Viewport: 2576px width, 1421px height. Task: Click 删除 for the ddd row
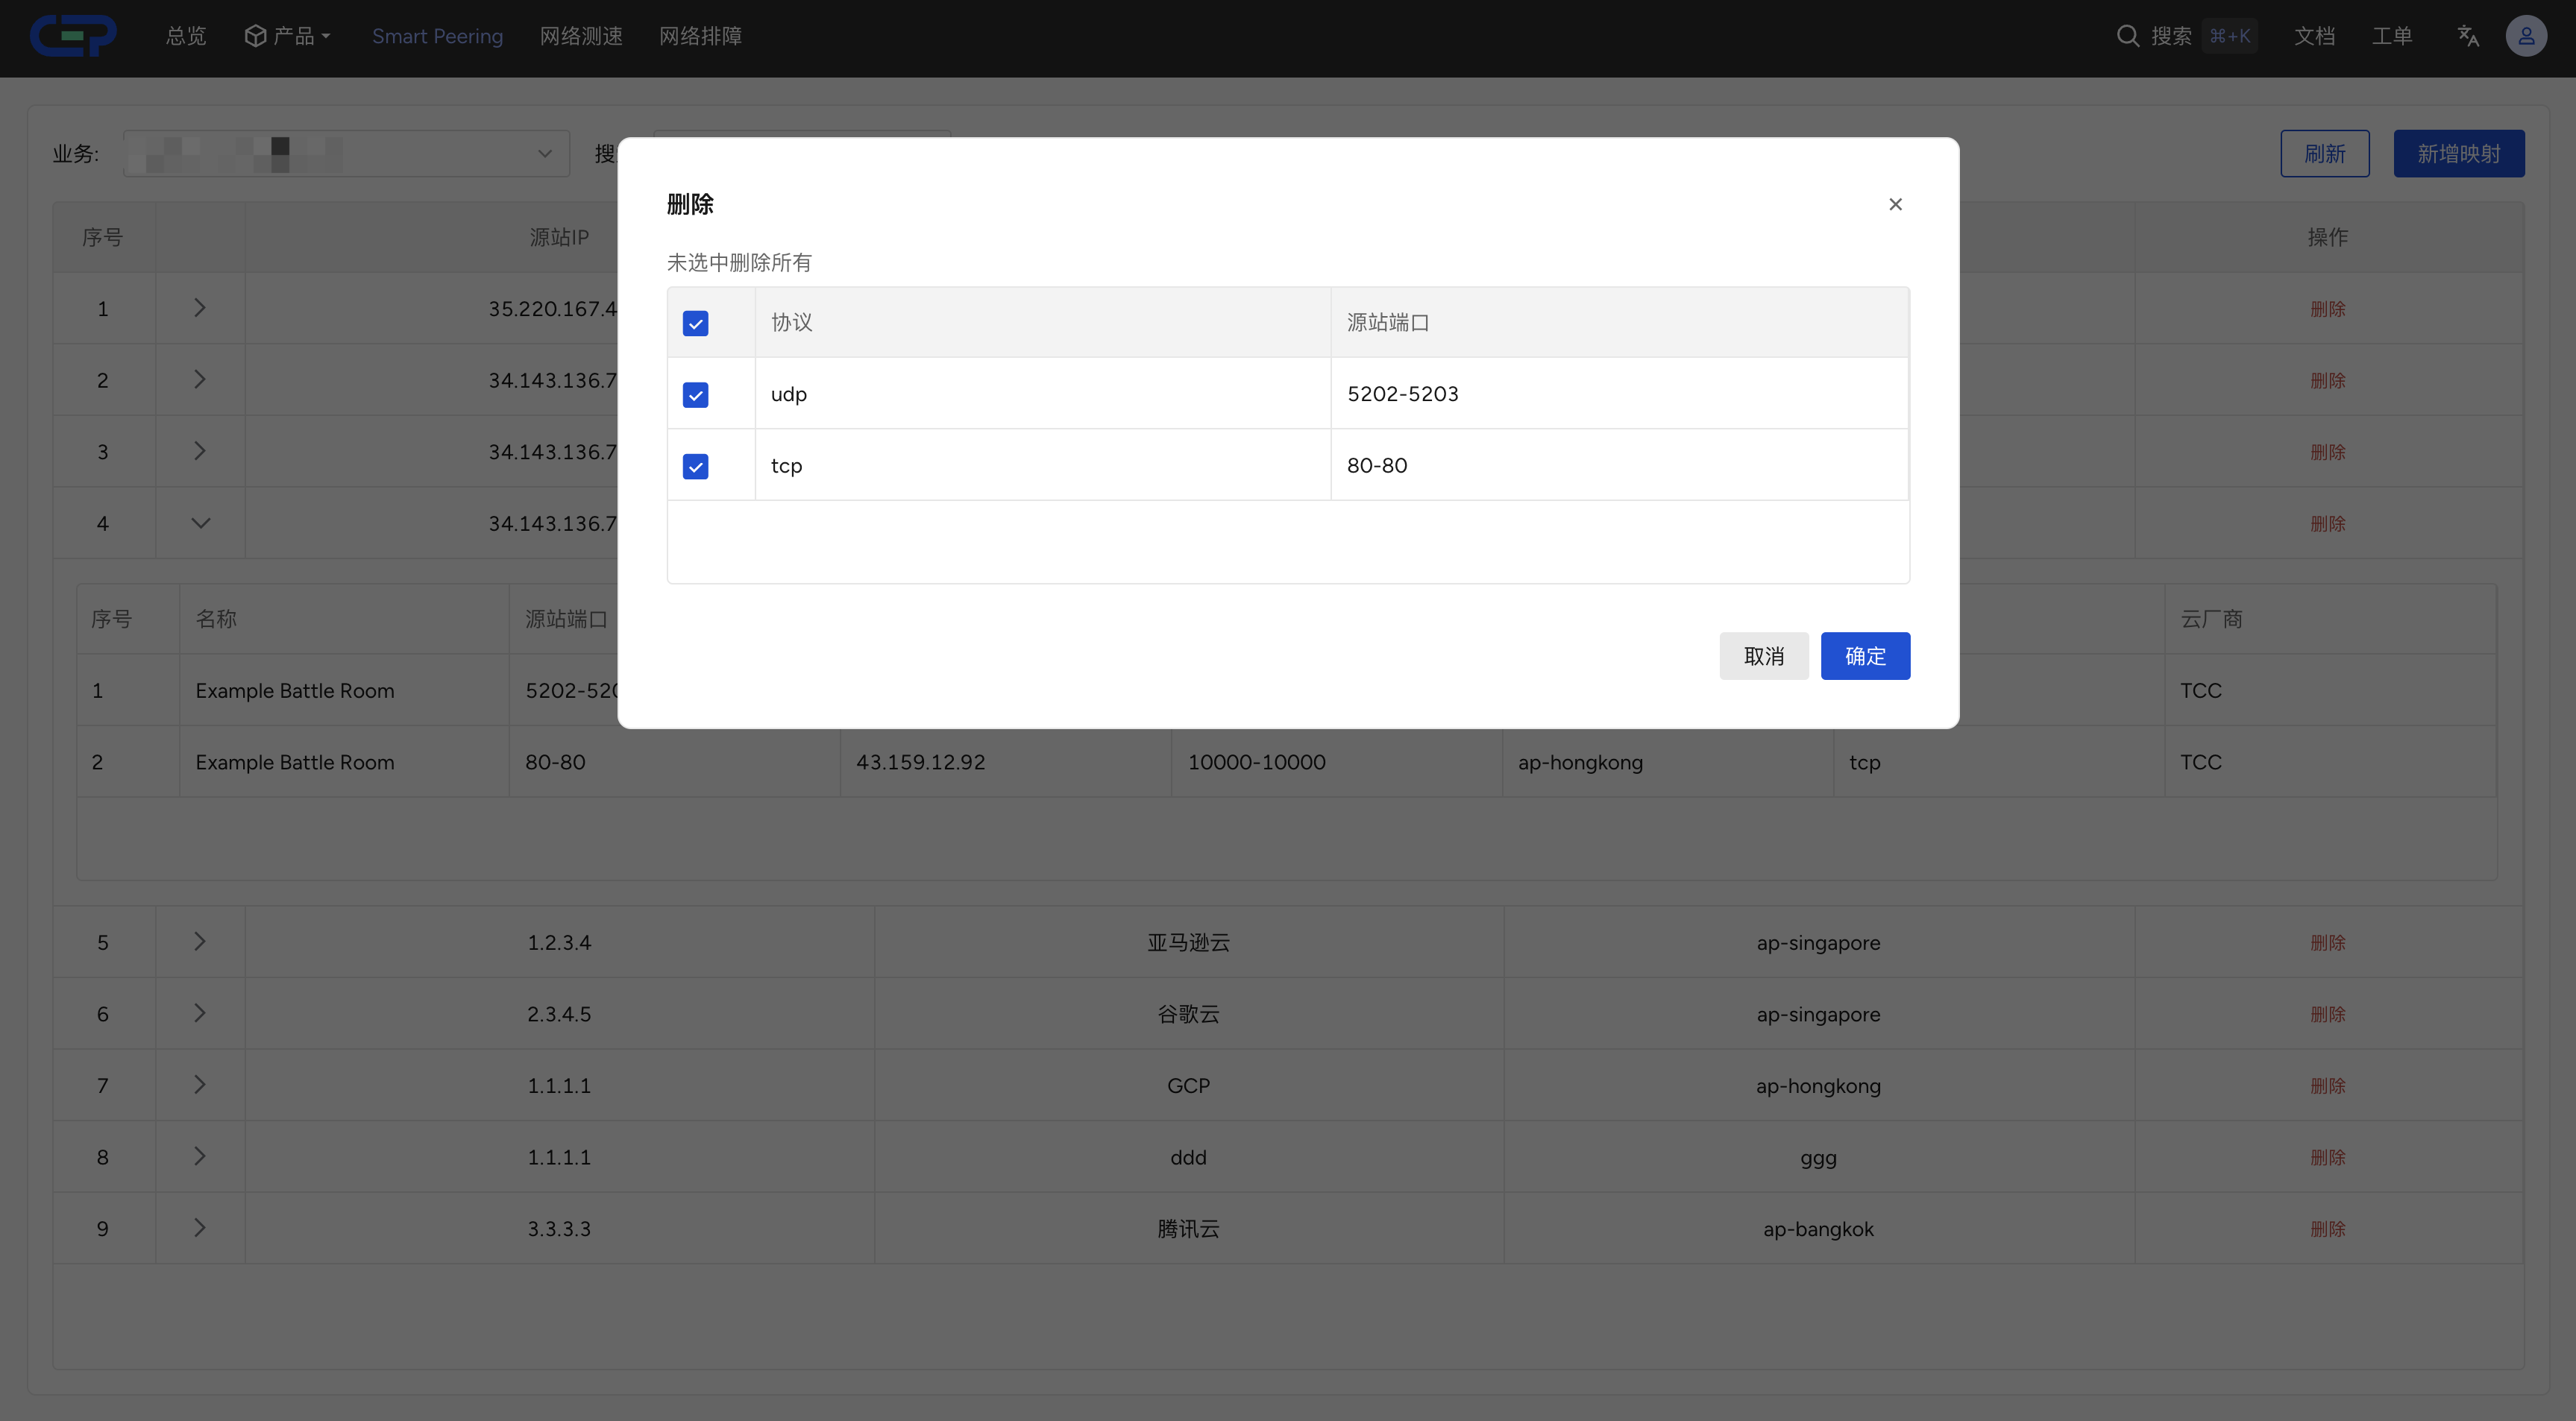(2327, 1157)
